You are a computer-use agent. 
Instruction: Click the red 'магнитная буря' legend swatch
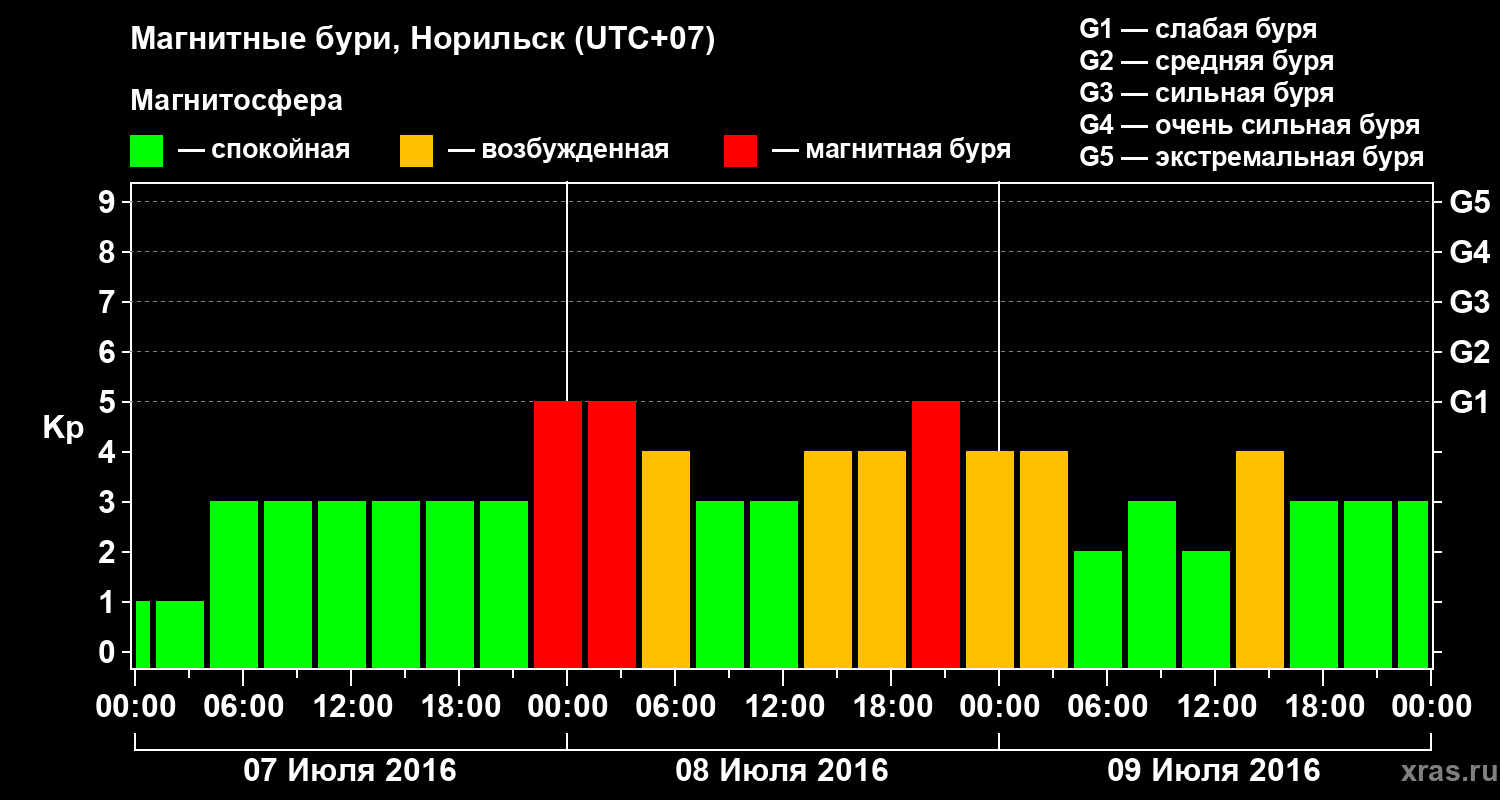[741, 151]
